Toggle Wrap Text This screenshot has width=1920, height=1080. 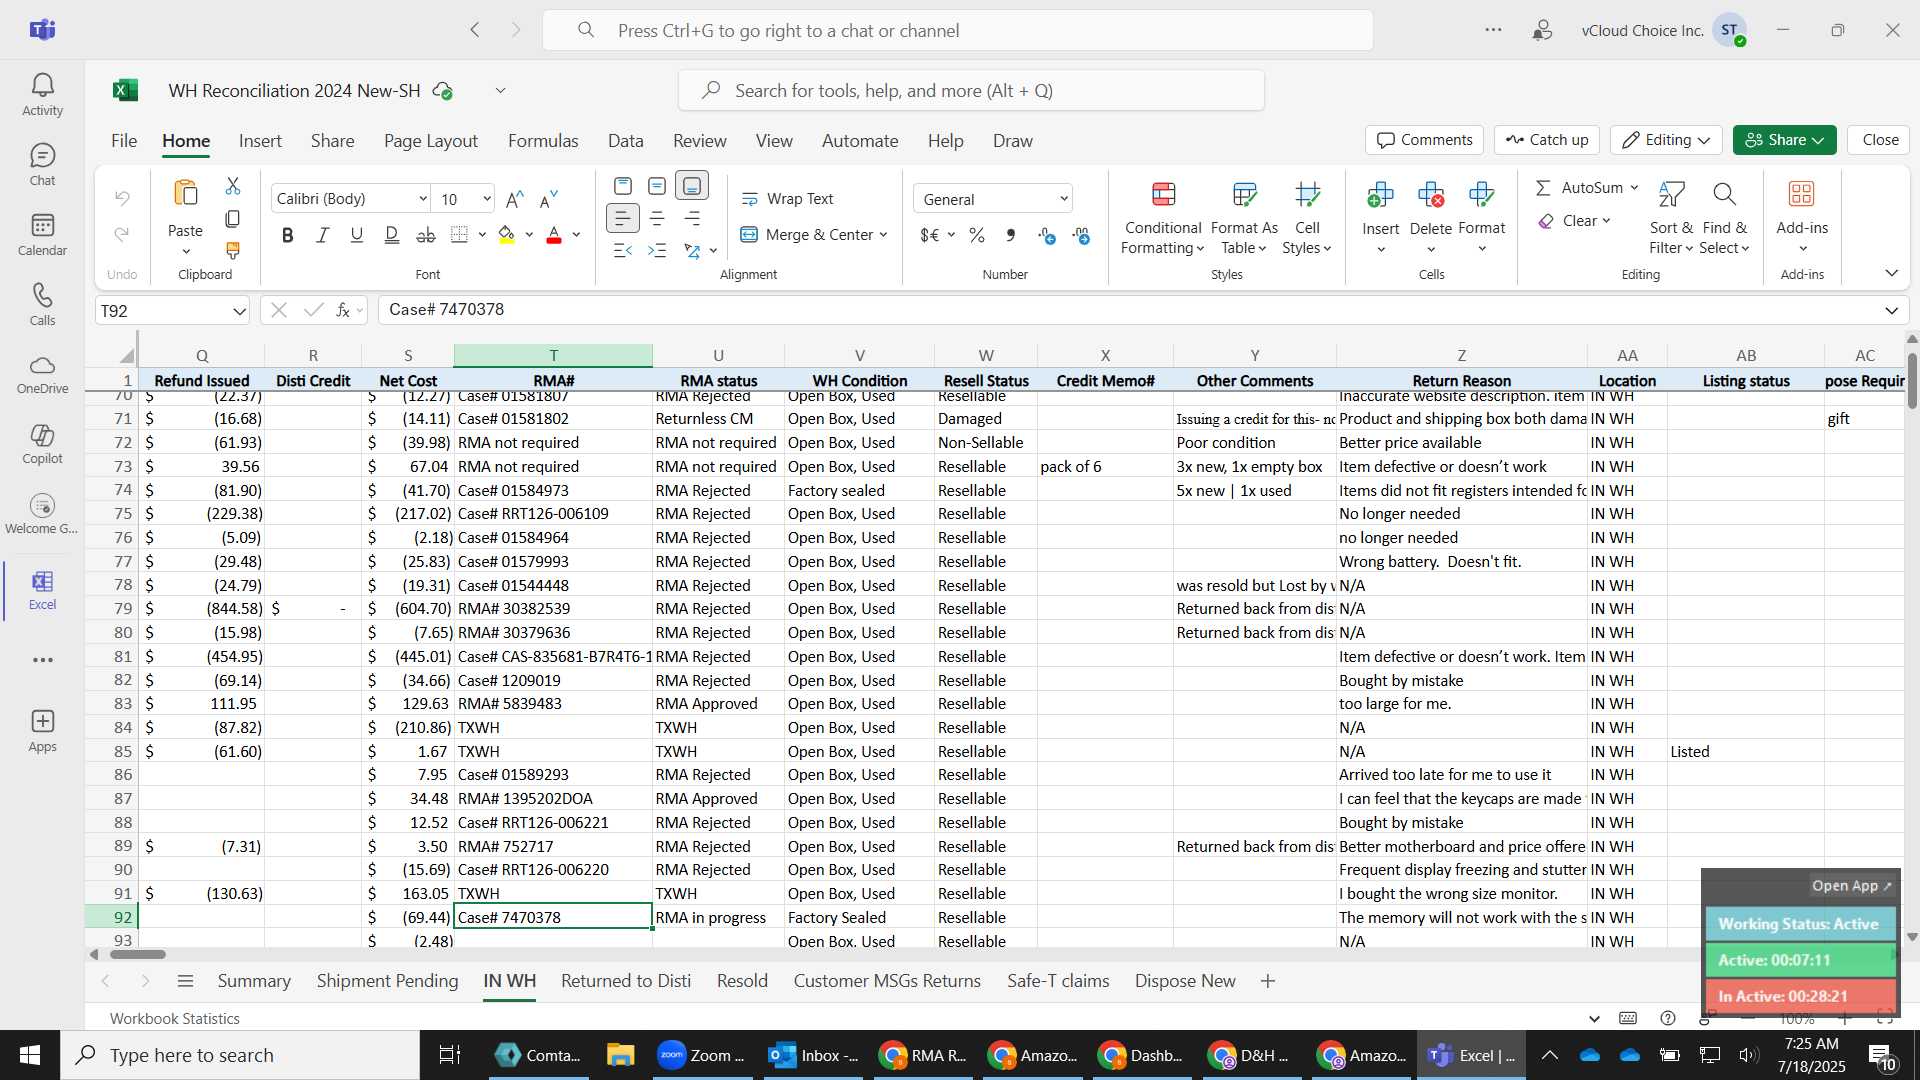(x=788, y=199)
